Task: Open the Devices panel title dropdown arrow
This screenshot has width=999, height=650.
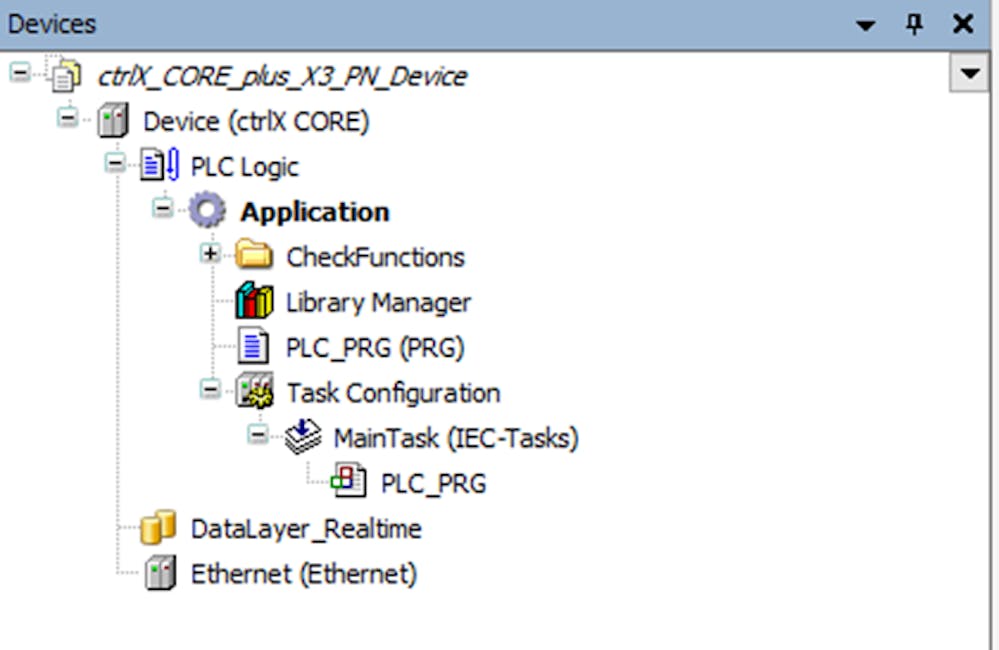Action: pyautogui.click(x=865, y=25)
